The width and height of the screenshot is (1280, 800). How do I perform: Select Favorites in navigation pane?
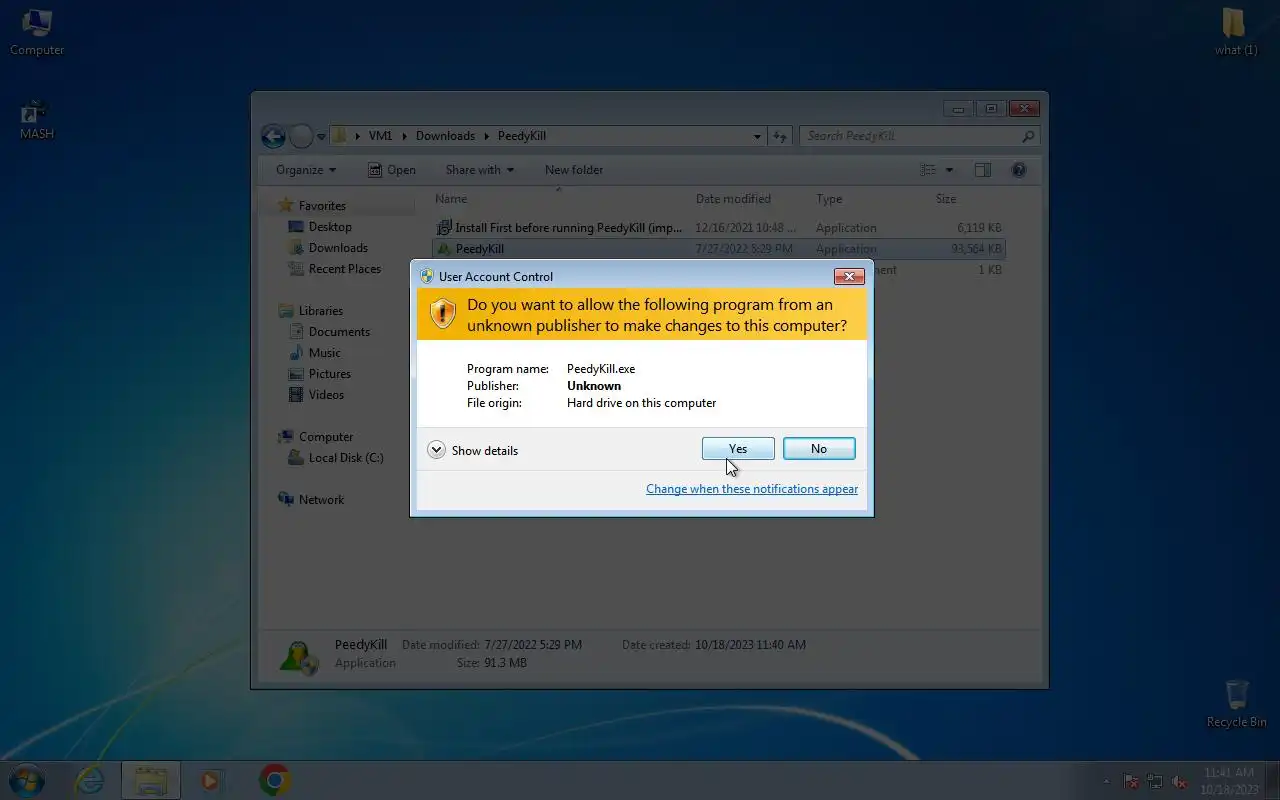(321, 206)
